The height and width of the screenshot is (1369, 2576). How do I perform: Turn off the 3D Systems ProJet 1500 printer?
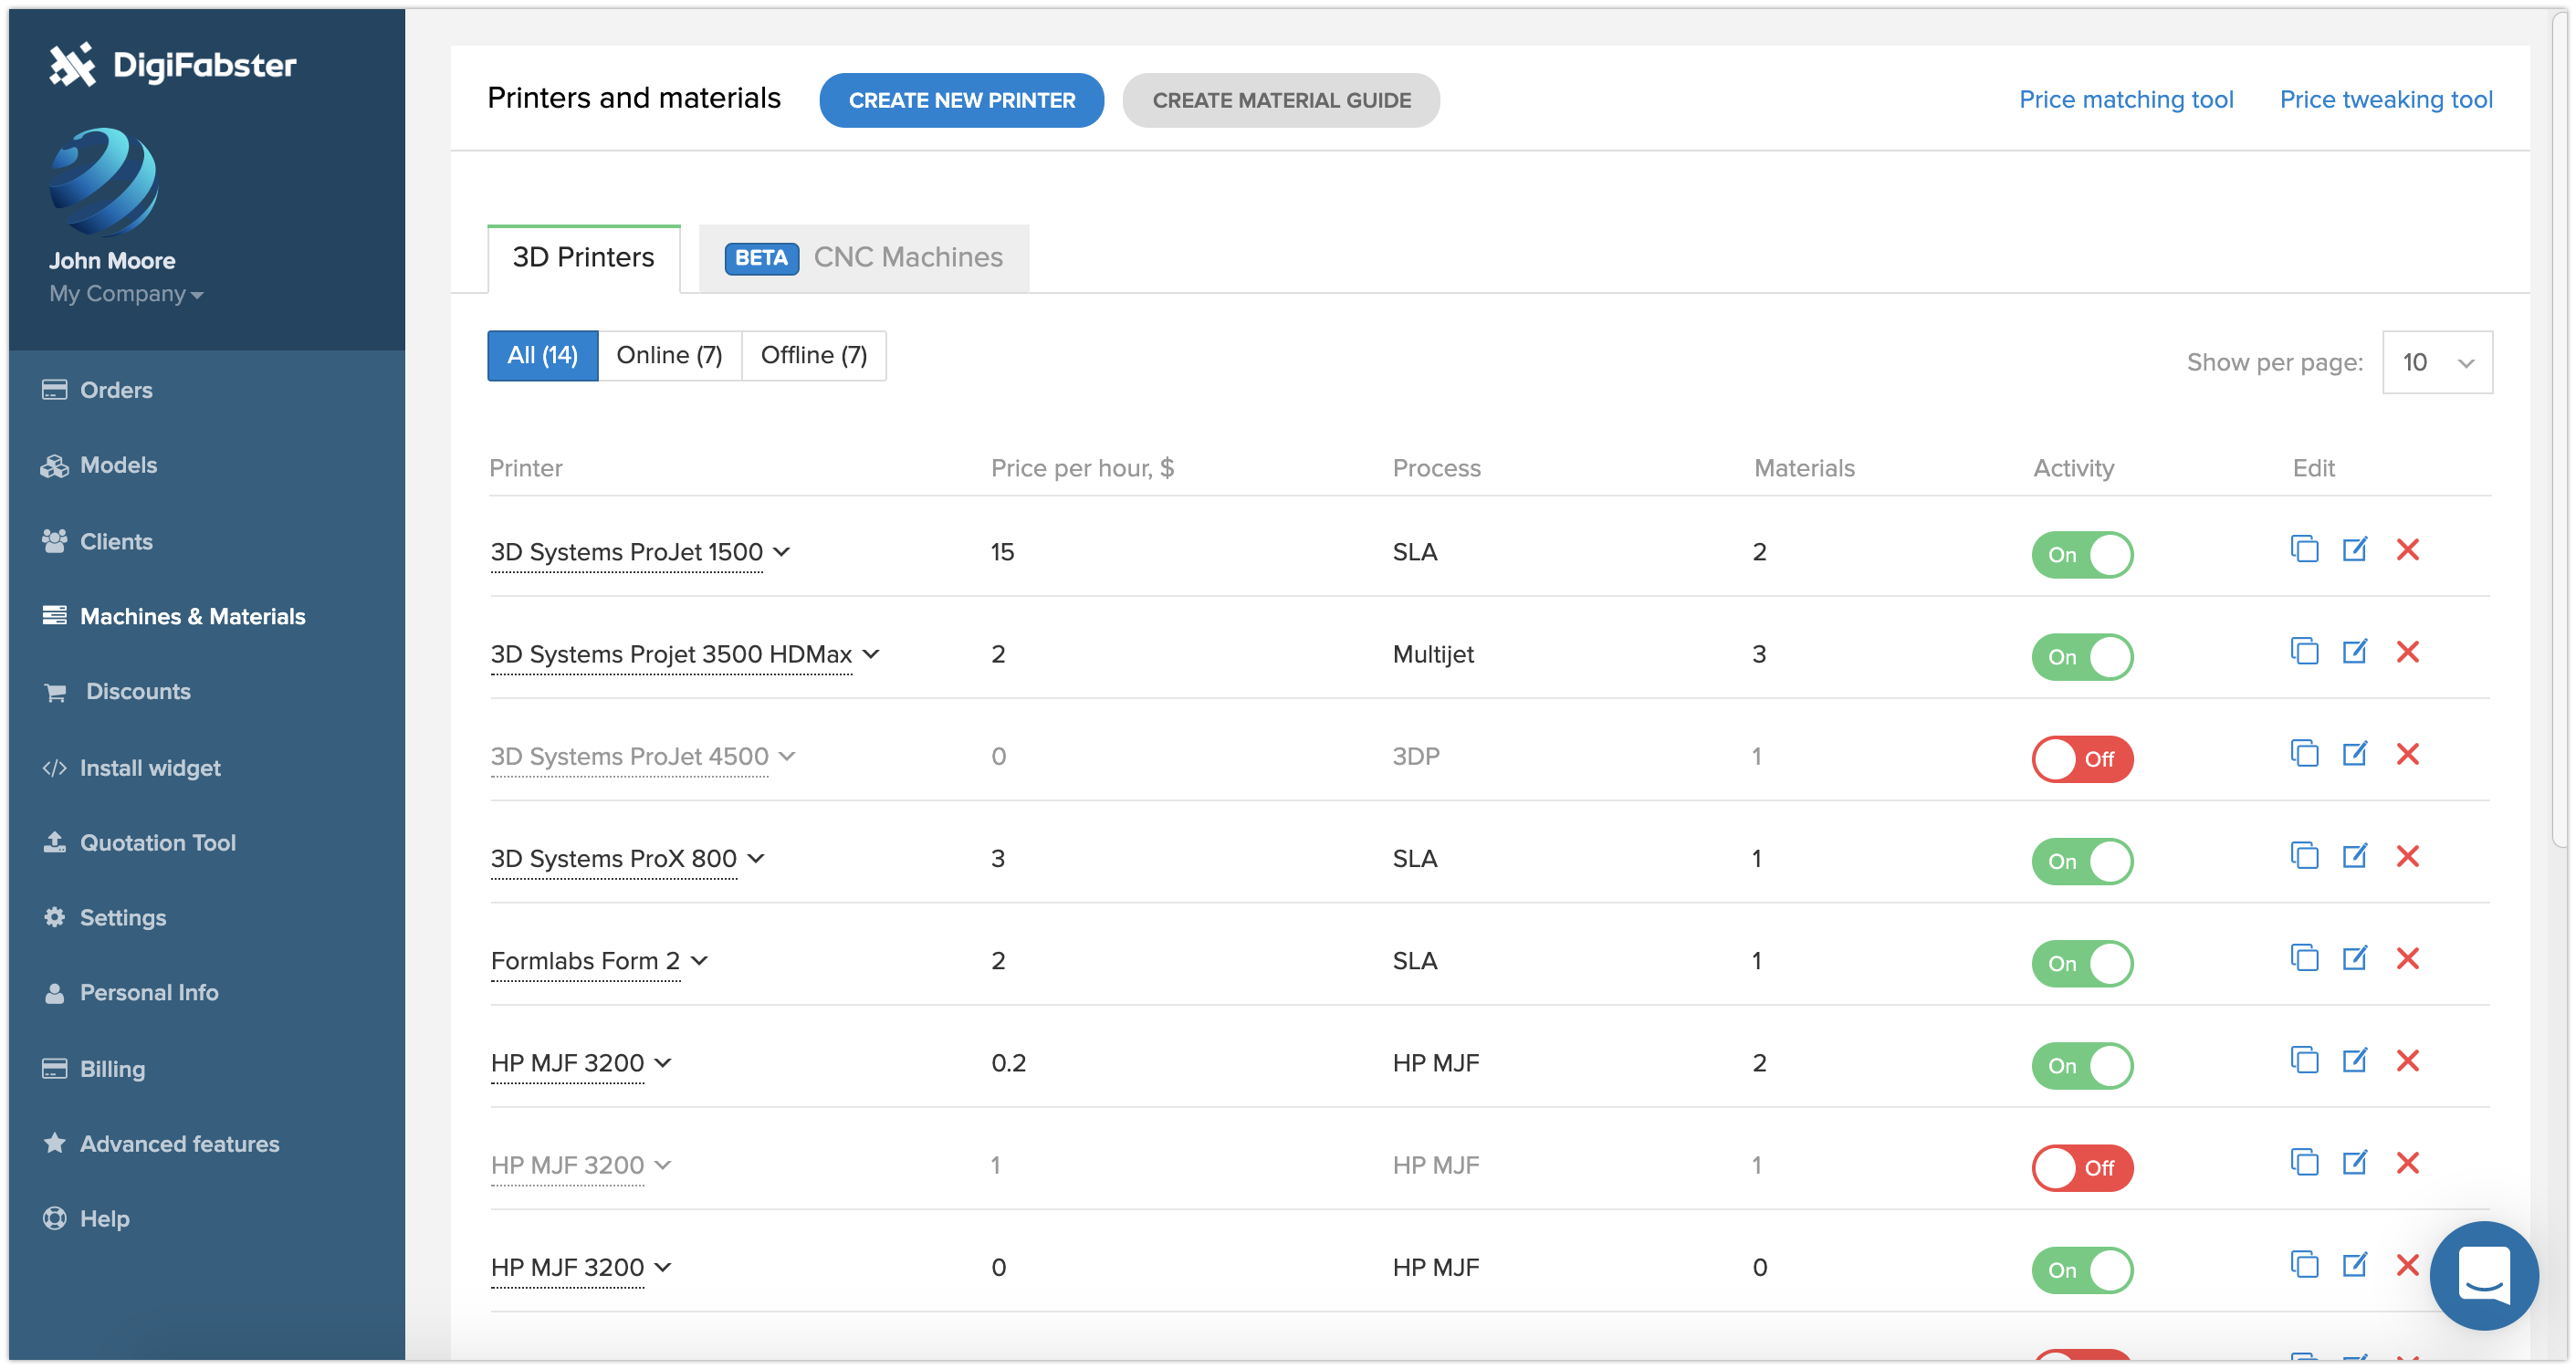pyautogui.click(x=2082, y=555)
